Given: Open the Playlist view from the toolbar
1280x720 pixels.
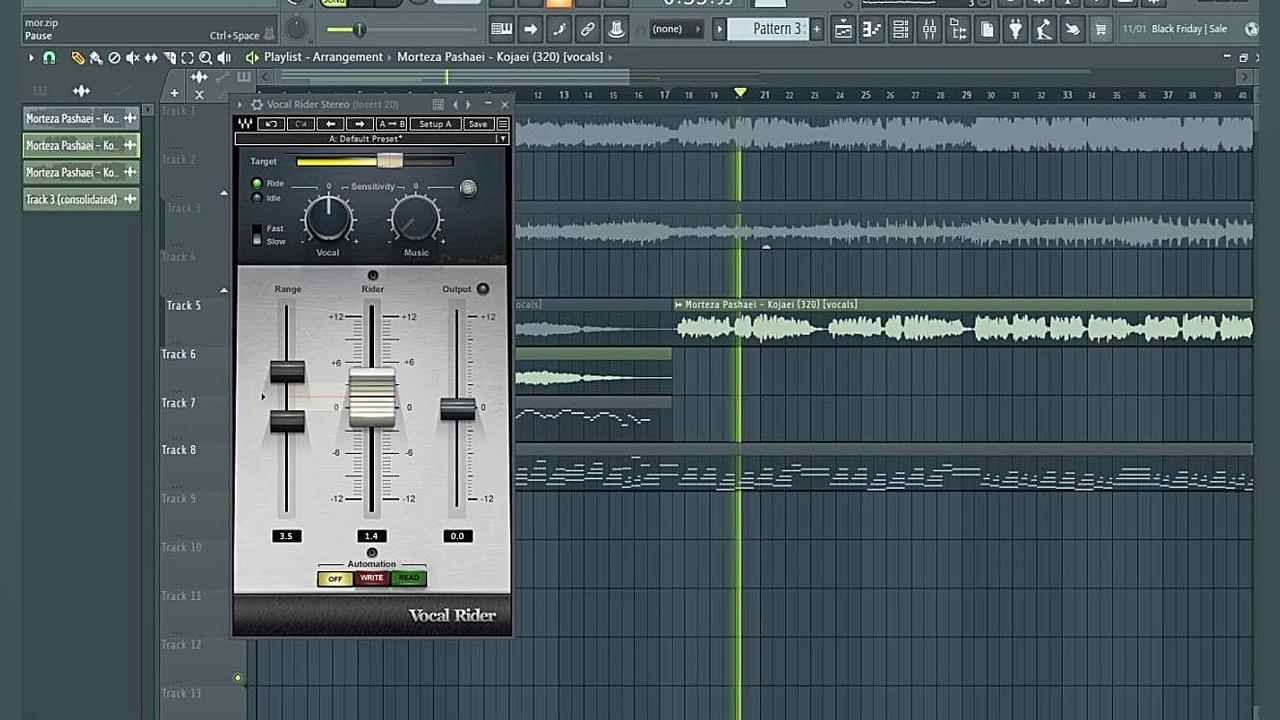Looking at the screenshot, I should [843, 29].
